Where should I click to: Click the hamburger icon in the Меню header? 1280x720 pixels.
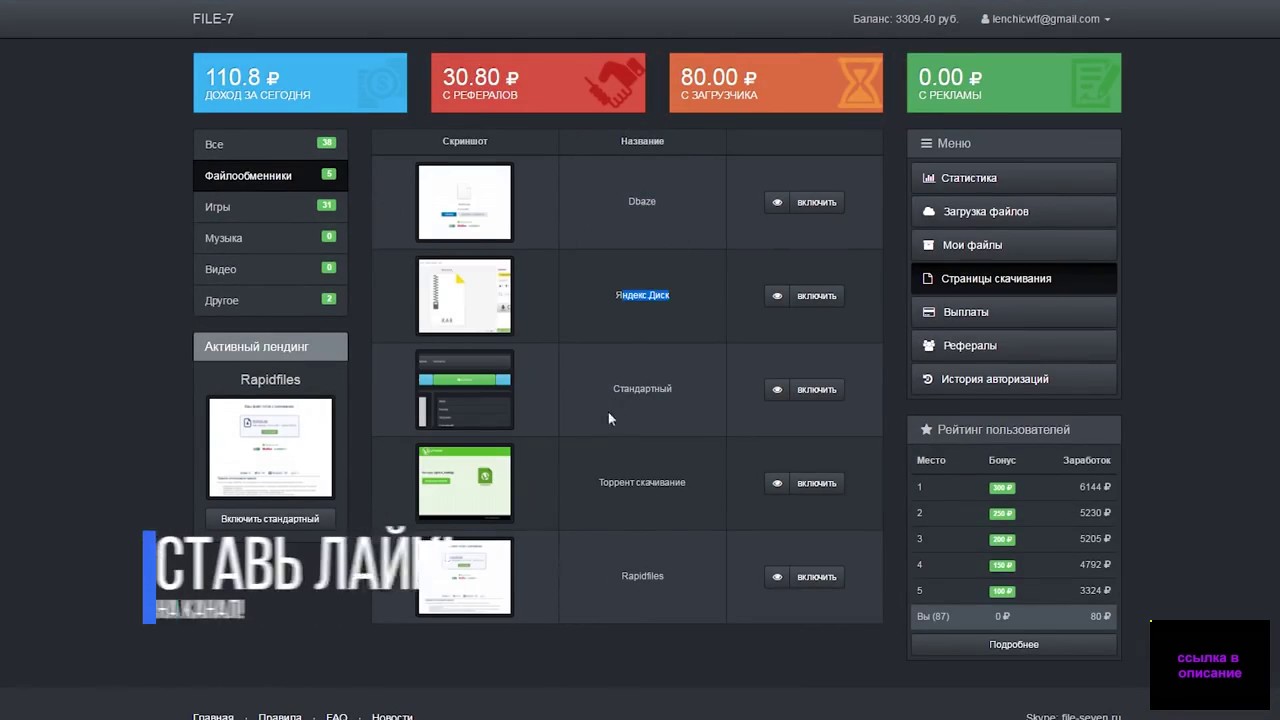(x=926, y=144)
